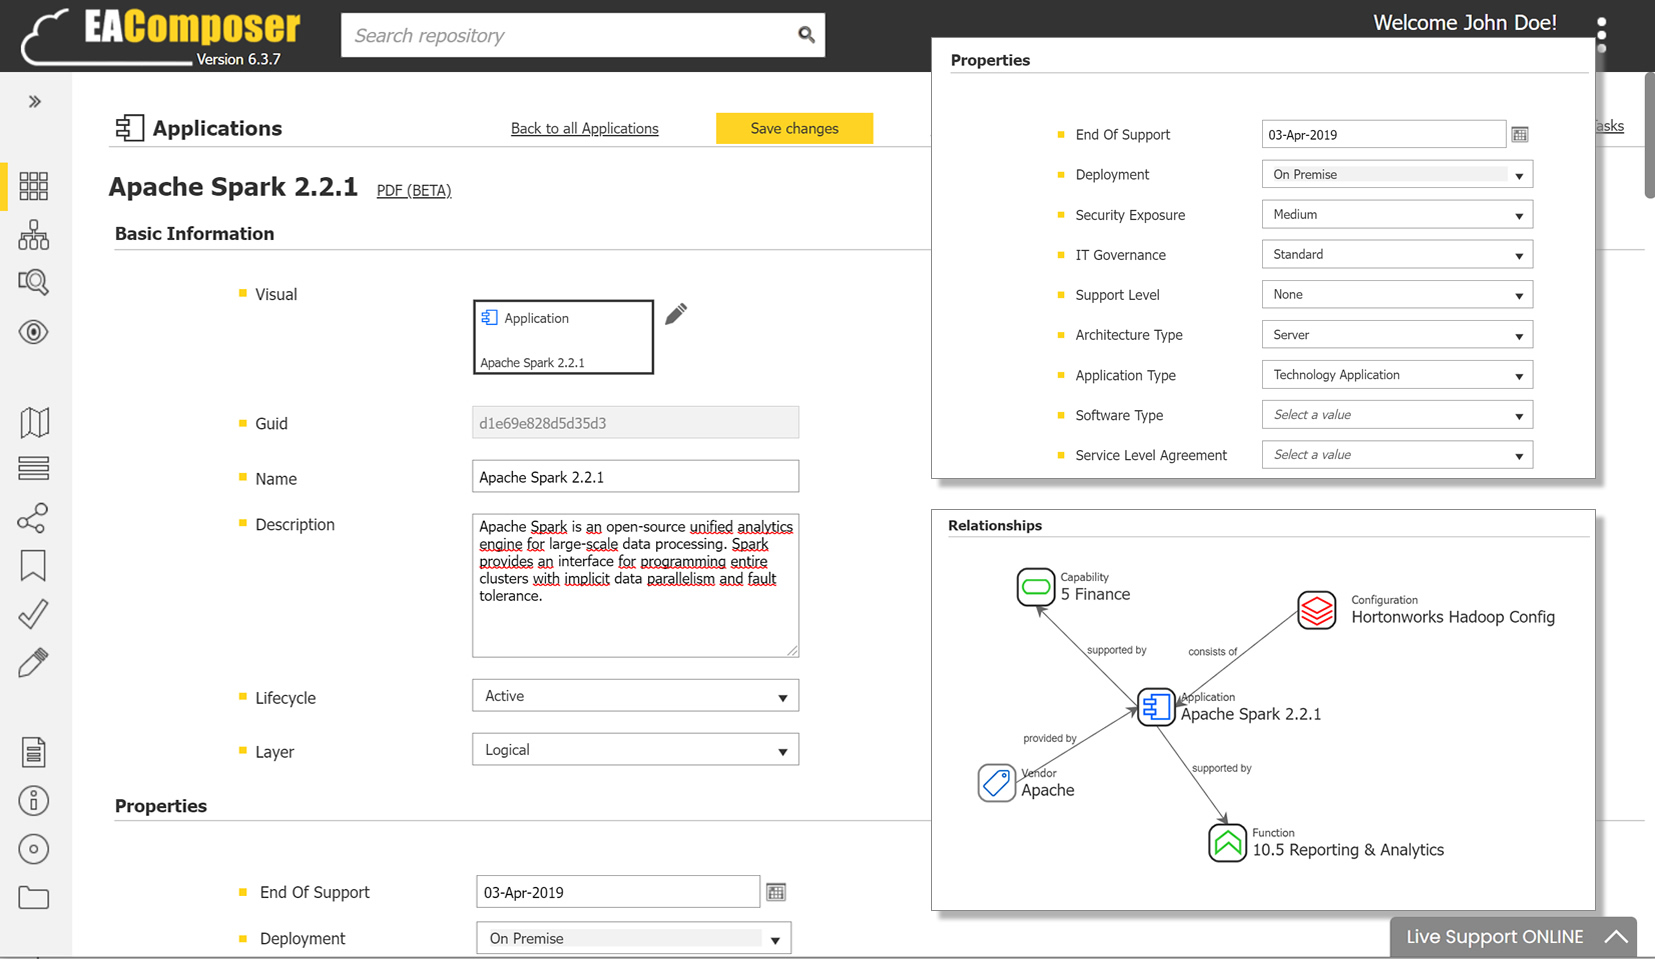
Task: Click the Guid field
Action: tap(635, 422)
